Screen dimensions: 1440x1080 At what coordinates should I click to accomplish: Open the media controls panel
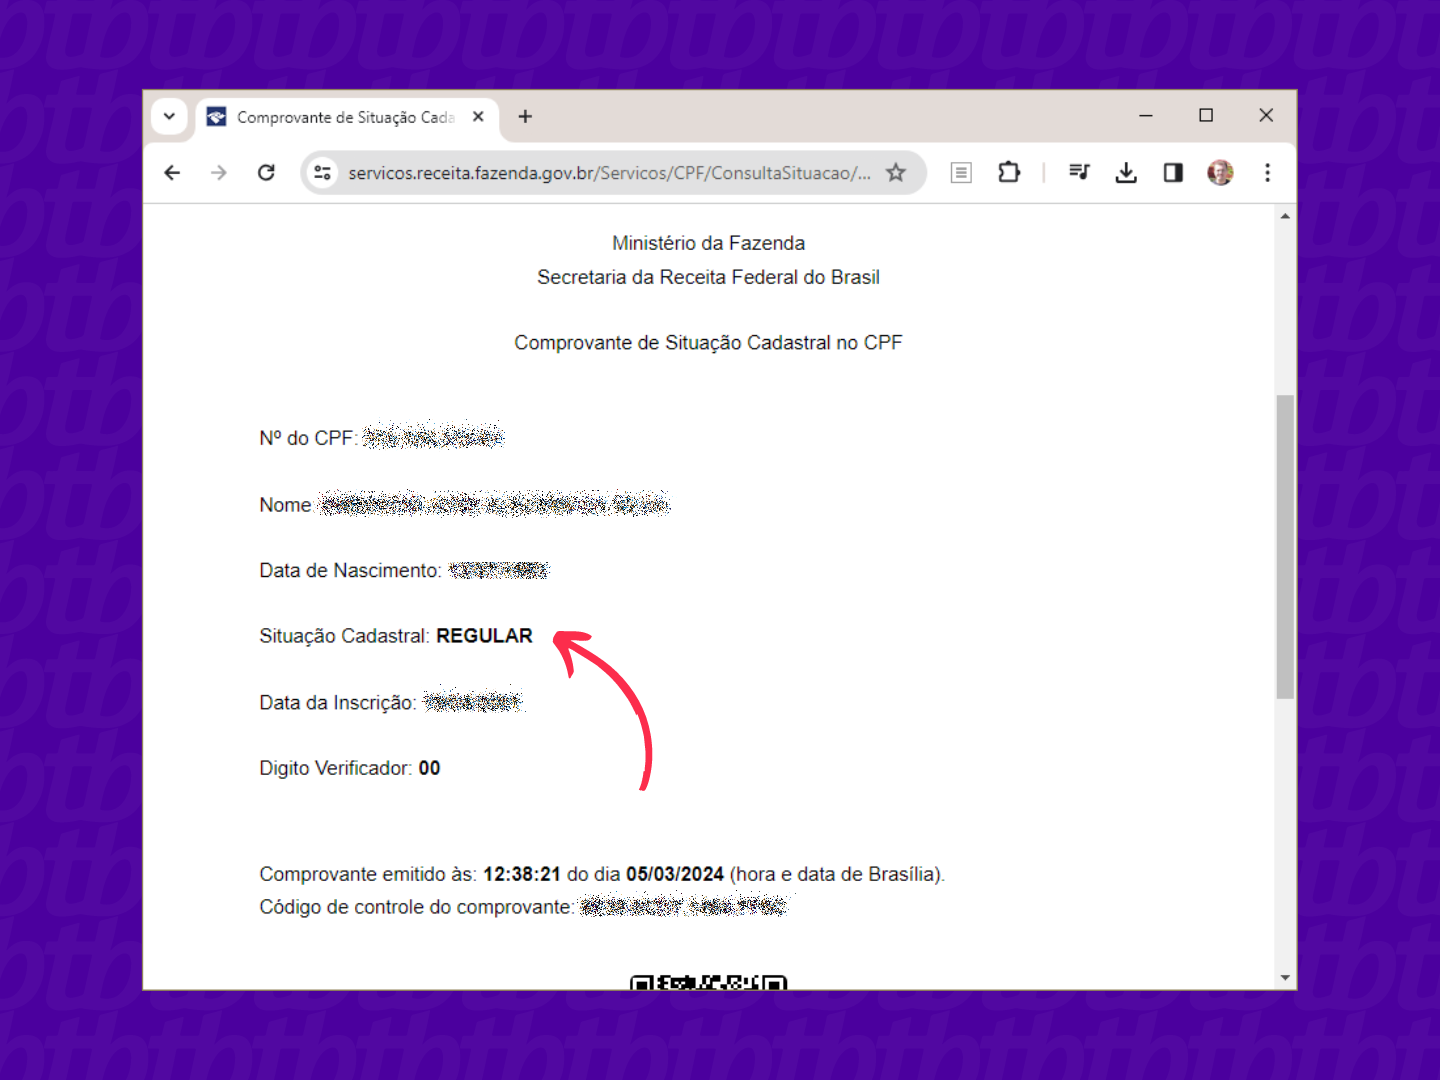[1079, 172]
